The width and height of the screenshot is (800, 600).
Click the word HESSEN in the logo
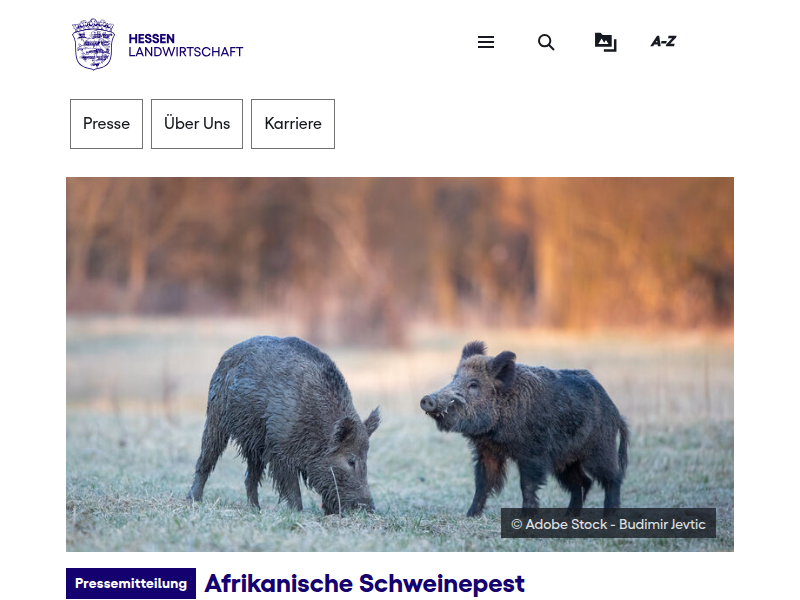(152, 39)
